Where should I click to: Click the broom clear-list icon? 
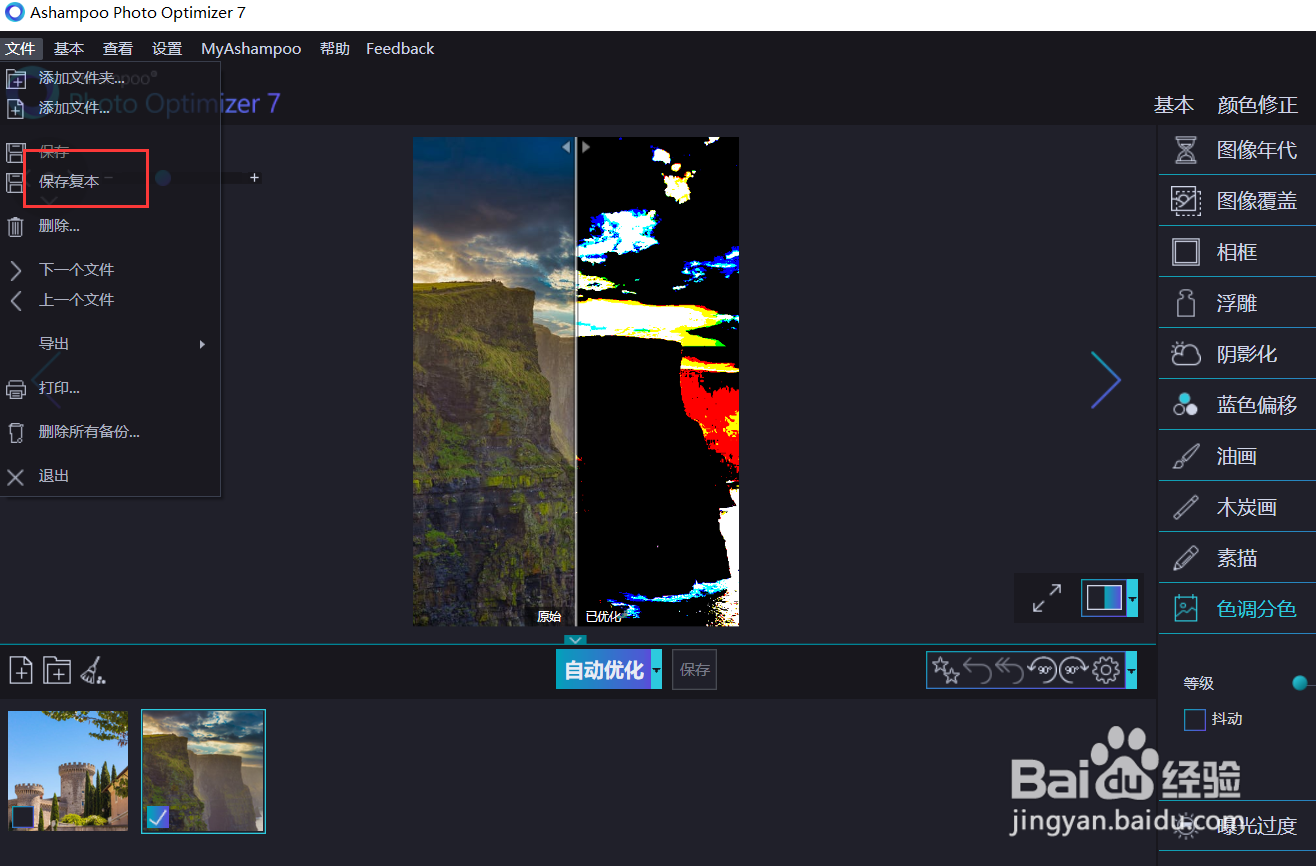coord(93,670)
